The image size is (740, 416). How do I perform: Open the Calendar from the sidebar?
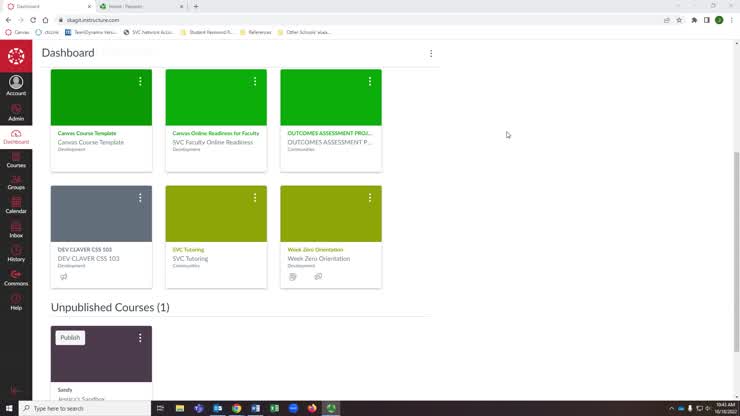pyautogui.click(x=16, y=206)
